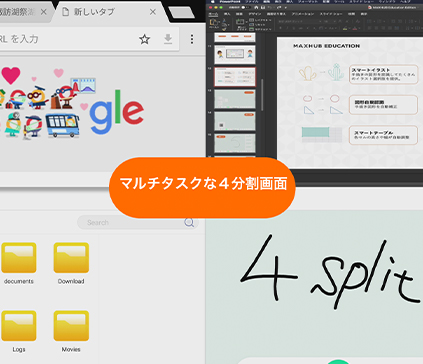Select the 画面切り替え ribbon tab
The height and width of the screenshot is (364, 423).
276,14
